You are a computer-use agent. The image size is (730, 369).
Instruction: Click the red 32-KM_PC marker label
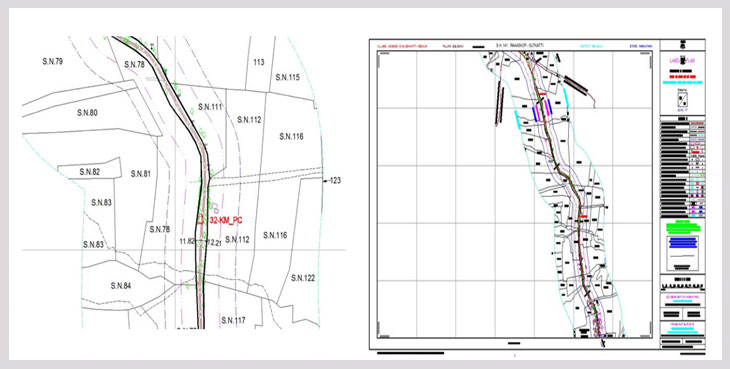226,221
